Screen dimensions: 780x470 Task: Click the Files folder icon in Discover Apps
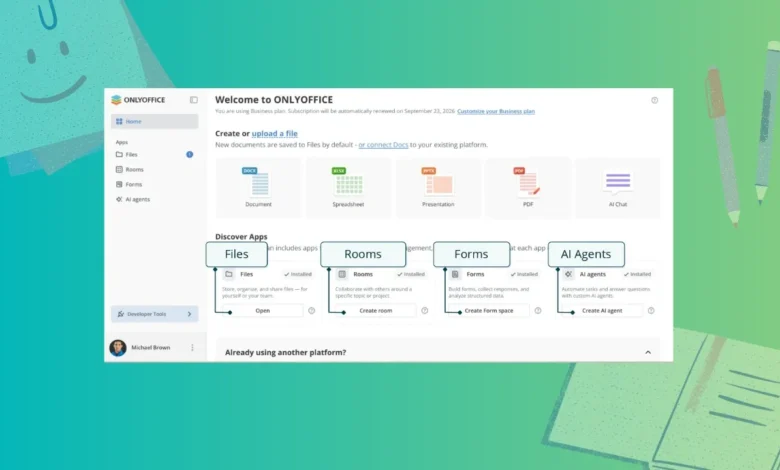tap(229, 274)
